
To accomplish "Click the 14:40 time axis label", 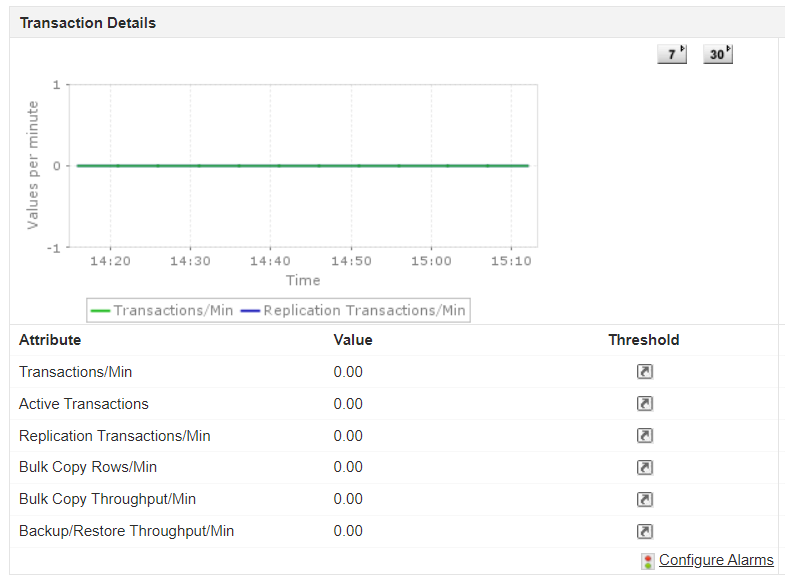I will point(270,261).
